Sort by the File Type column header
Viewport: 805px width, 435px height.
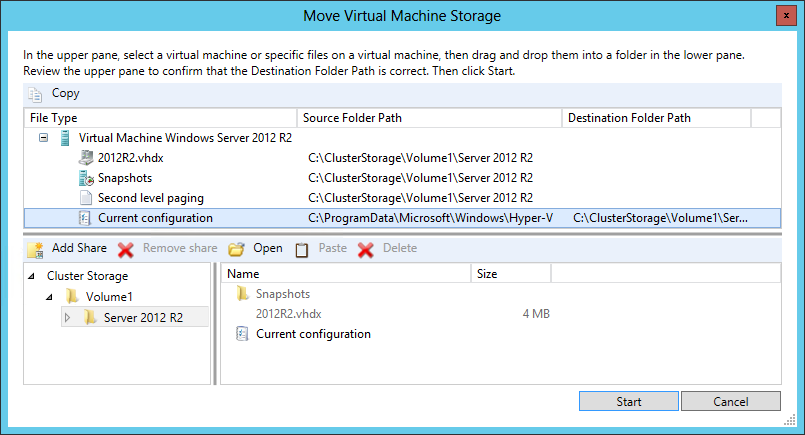(x=161, y=118)
